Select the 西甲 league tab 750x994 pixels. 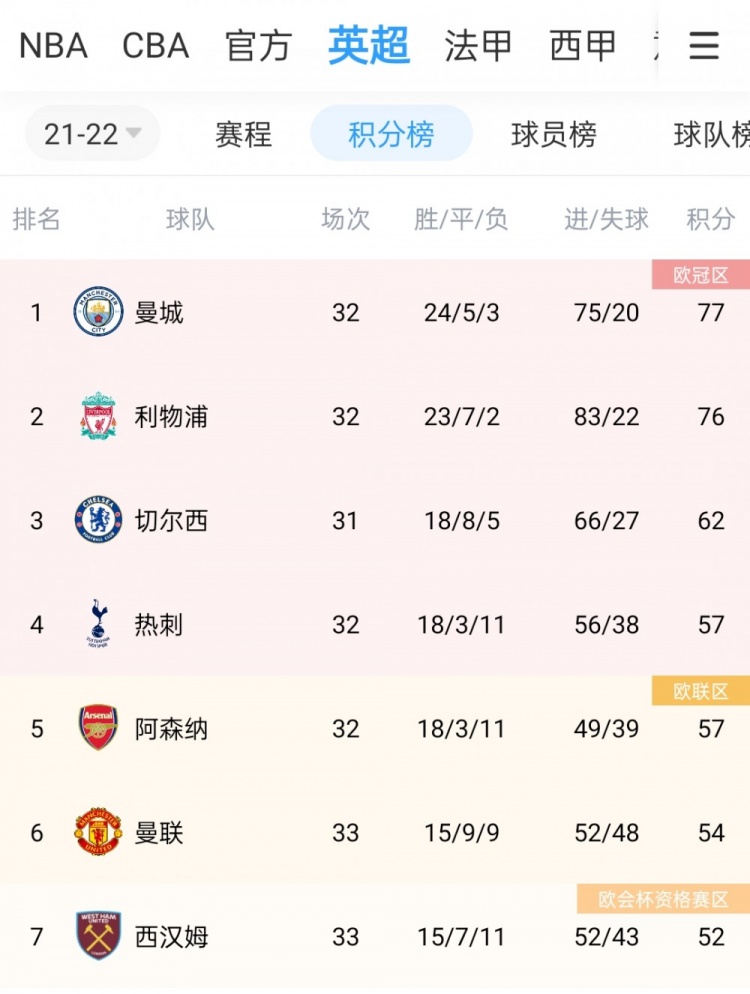pos(583,46)
